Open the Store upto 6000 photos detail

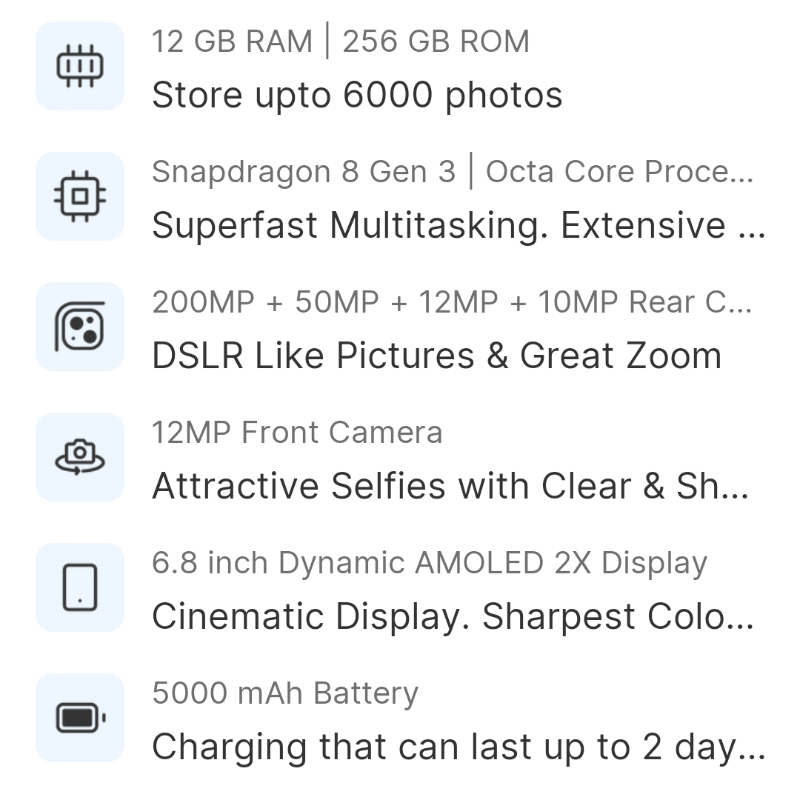(357, 95)
